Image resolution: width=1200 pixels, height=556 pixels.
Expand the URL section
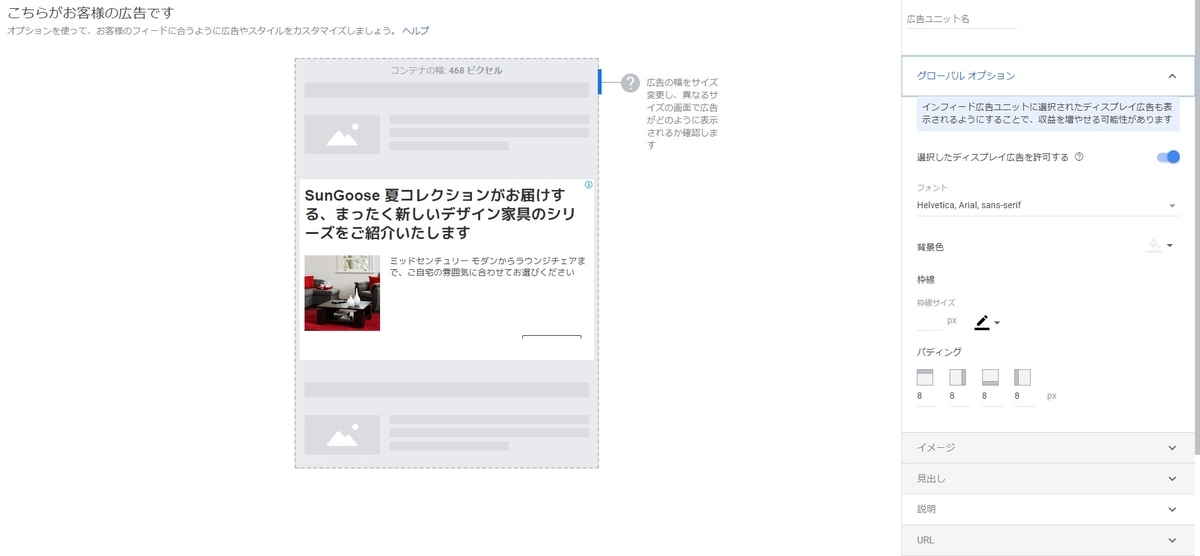(x=1049, y=540)
